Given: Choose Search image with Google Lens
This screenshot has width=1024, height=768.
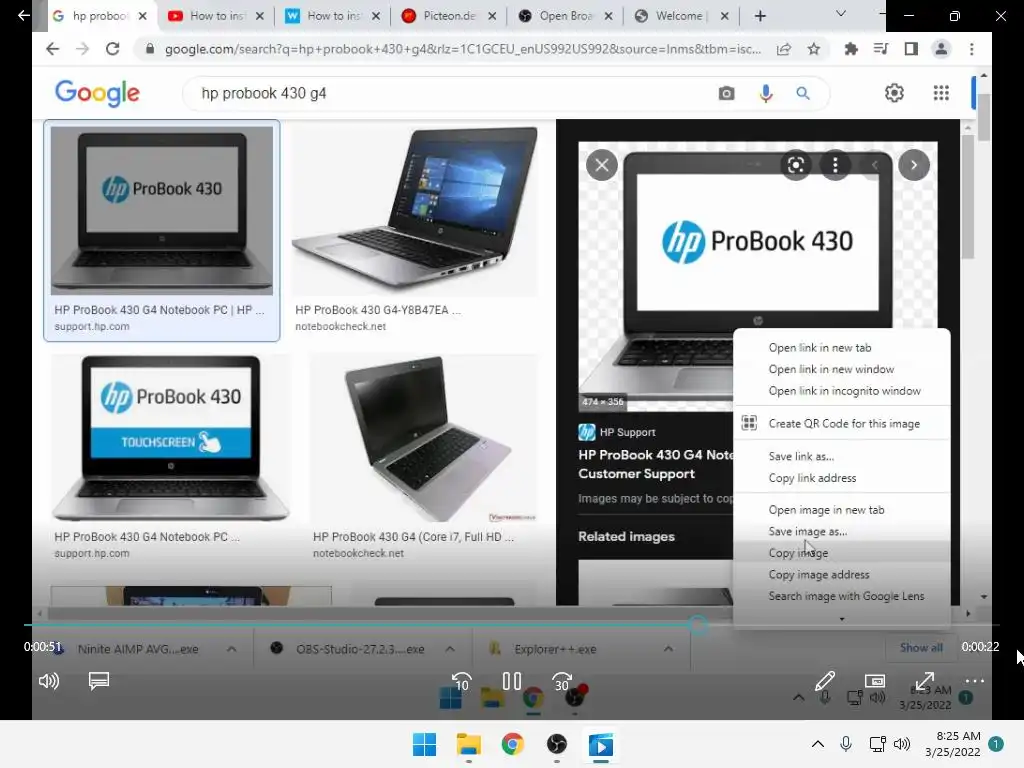Looking at the screenshot, I should 841,596.
